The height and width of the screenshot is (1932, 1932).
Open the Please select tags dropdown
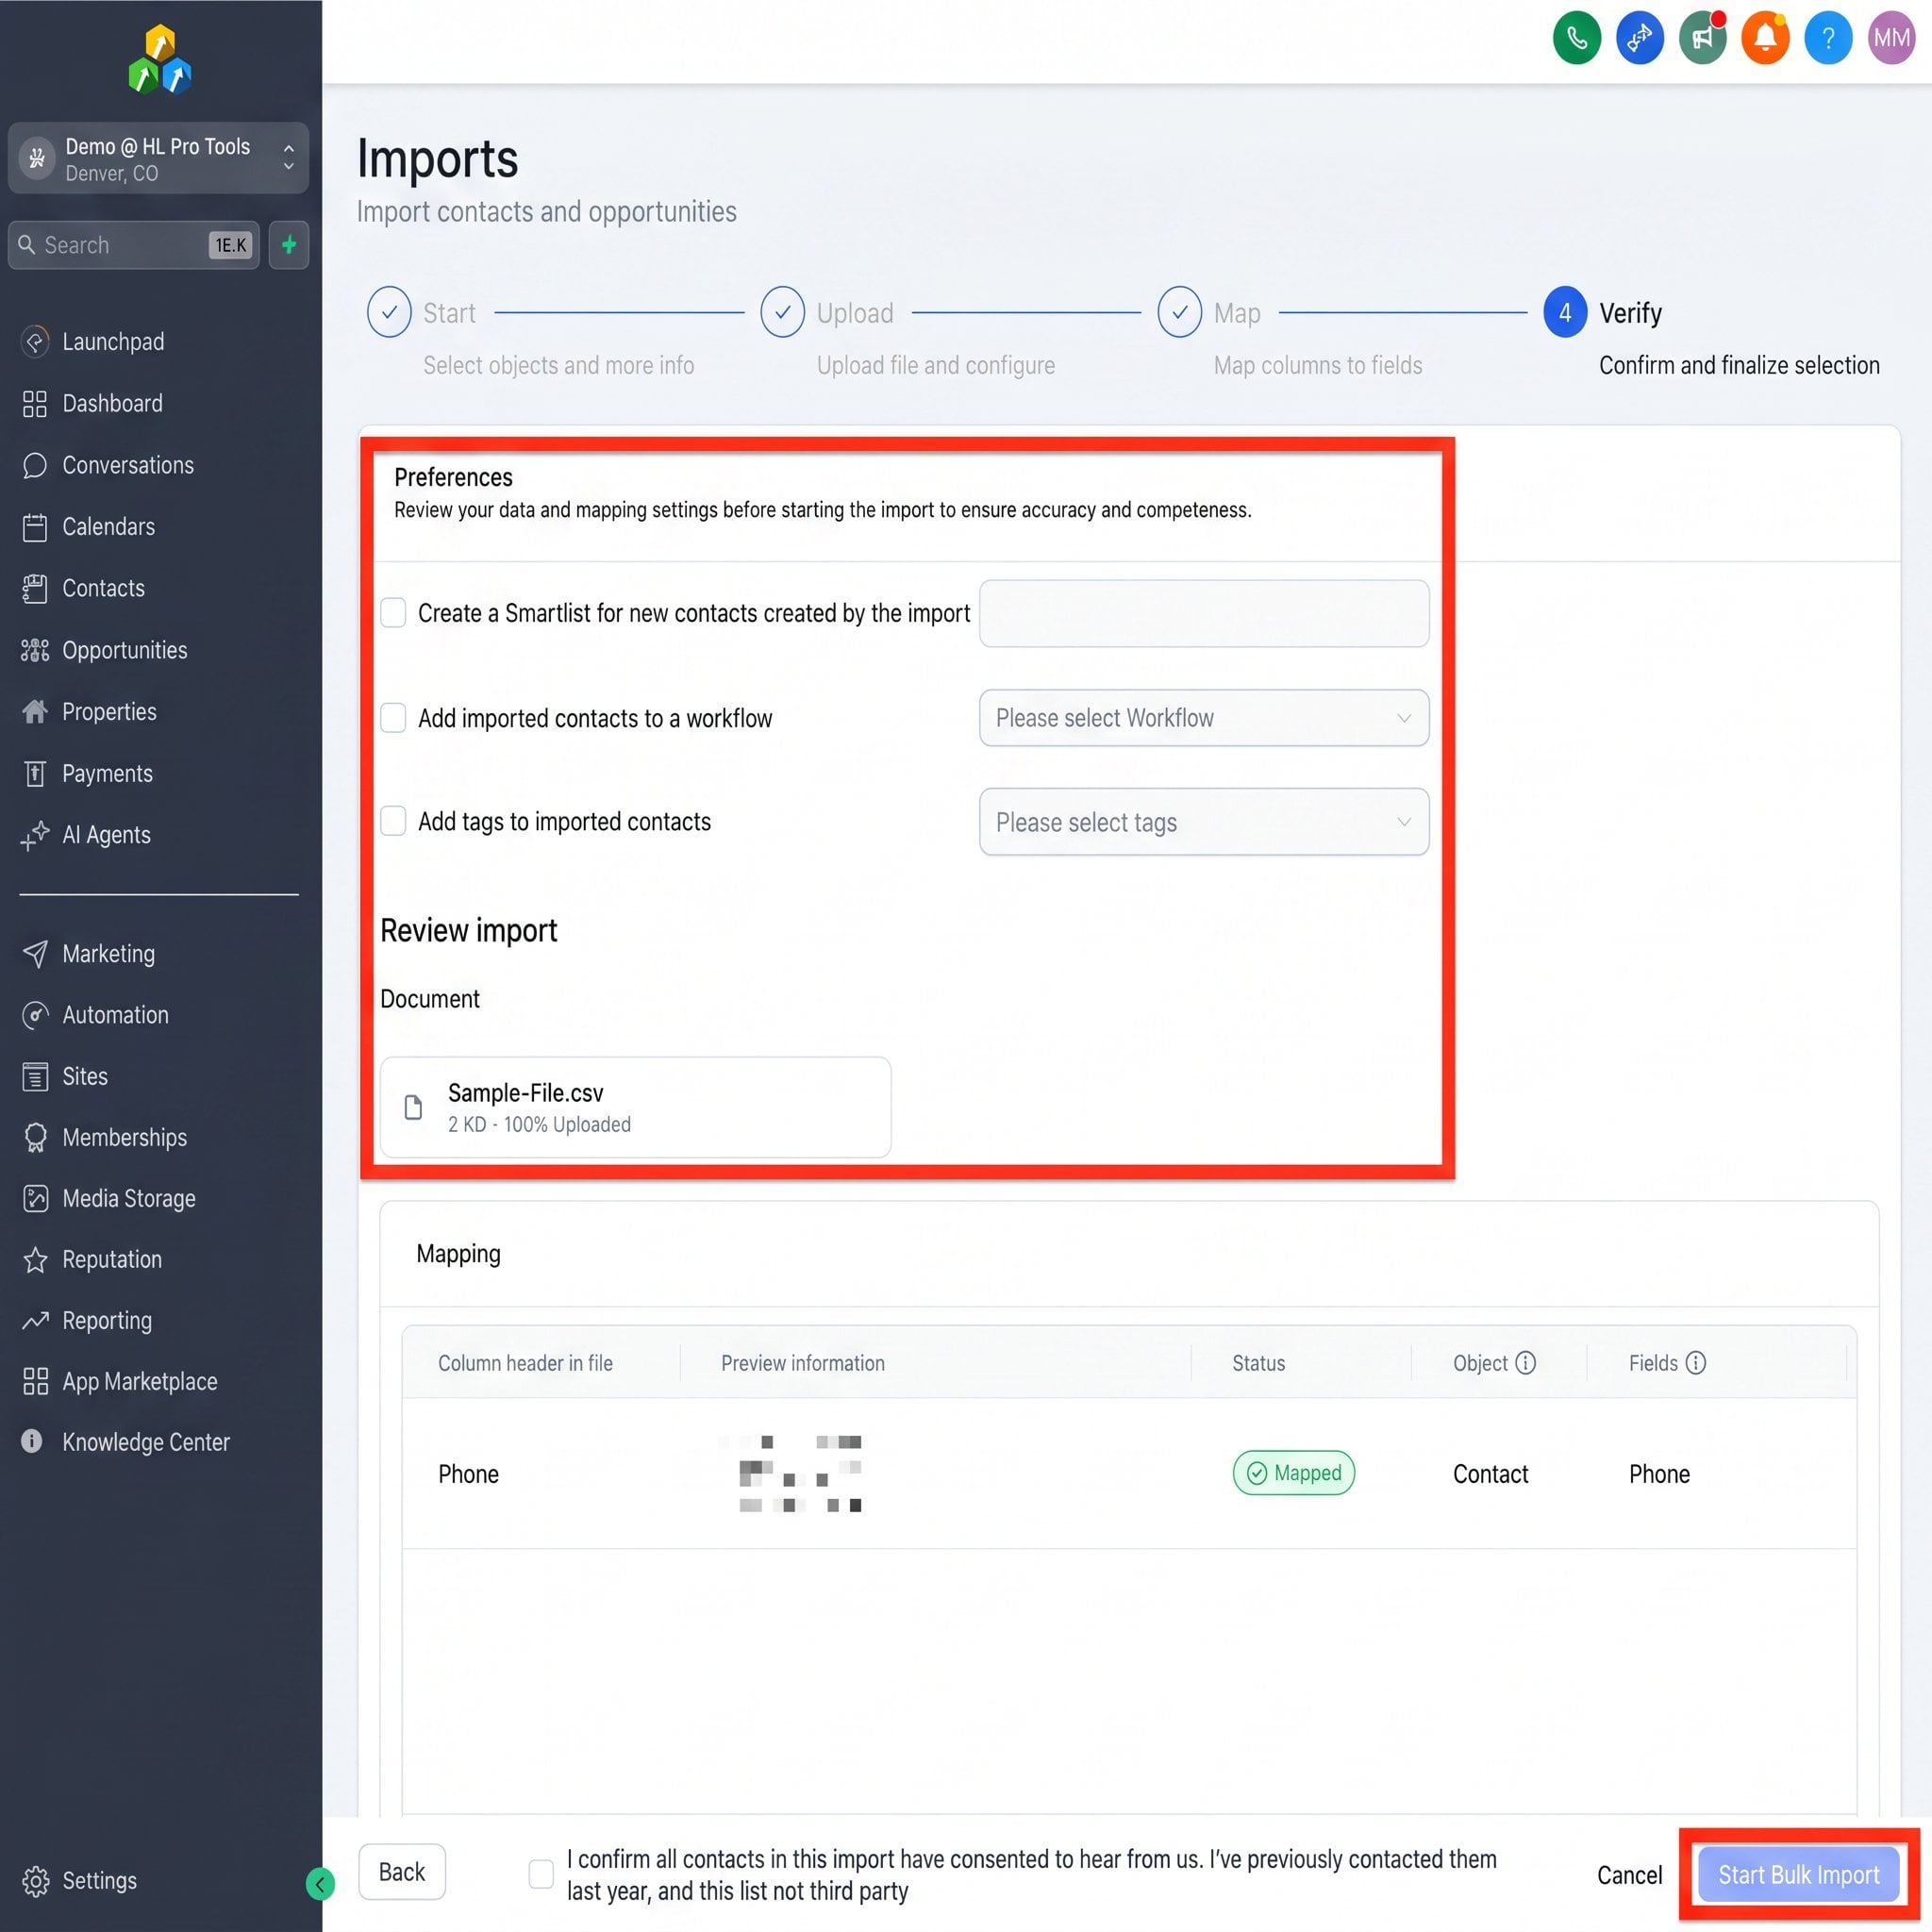[1204, 822]
